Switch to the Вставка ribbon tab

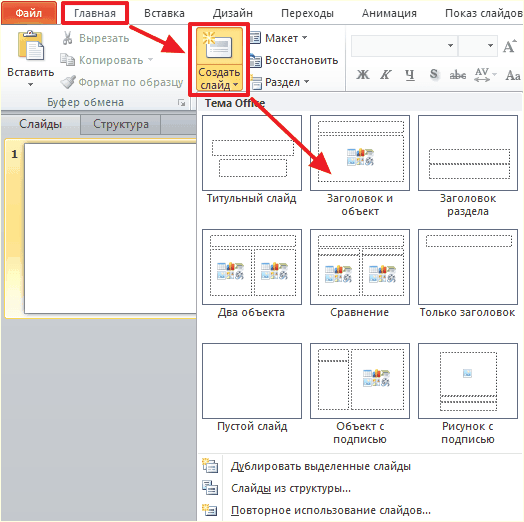coord(164,13)
